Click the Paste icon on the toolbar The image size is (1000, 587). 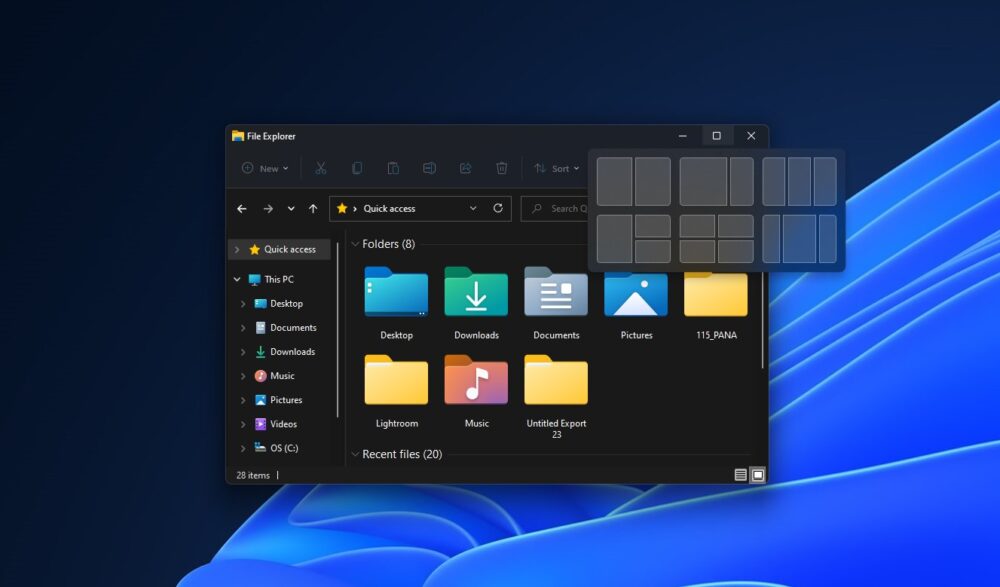tap(393, 168)
